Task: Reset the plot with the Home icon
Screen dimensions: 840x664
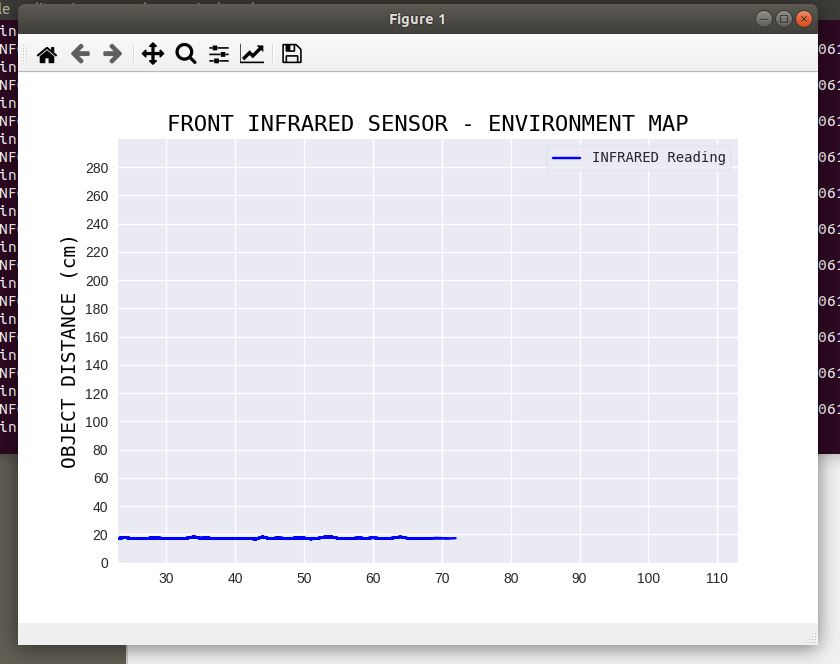Action: [47, 54]
